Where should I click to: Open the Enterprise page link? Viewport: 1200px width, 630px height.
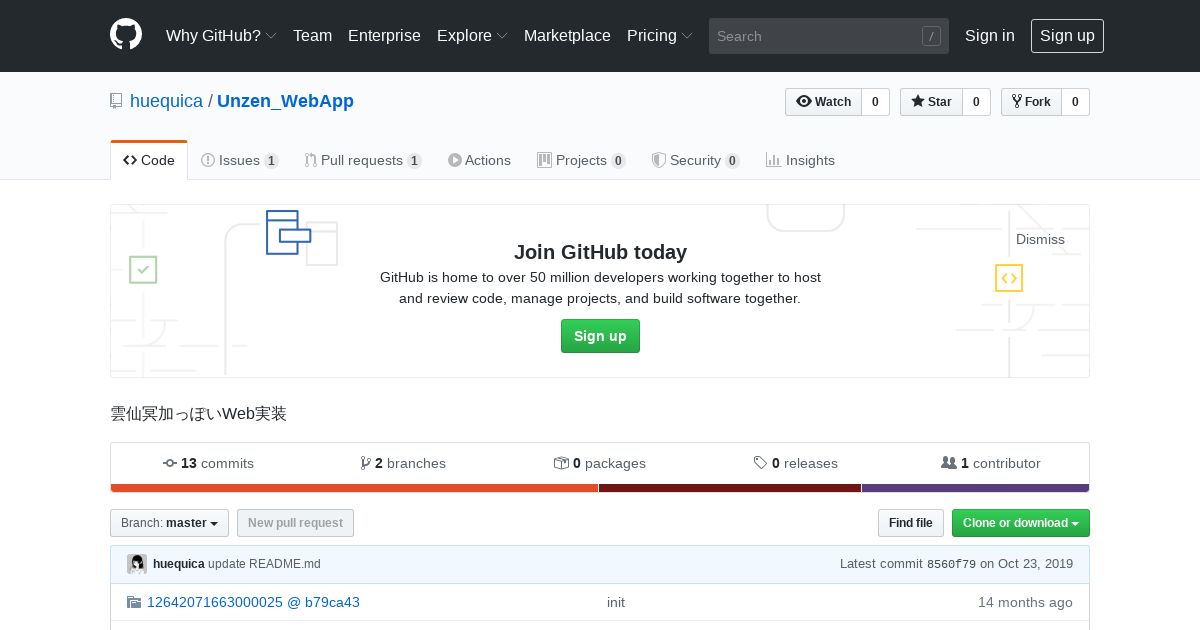pos(384,35)
